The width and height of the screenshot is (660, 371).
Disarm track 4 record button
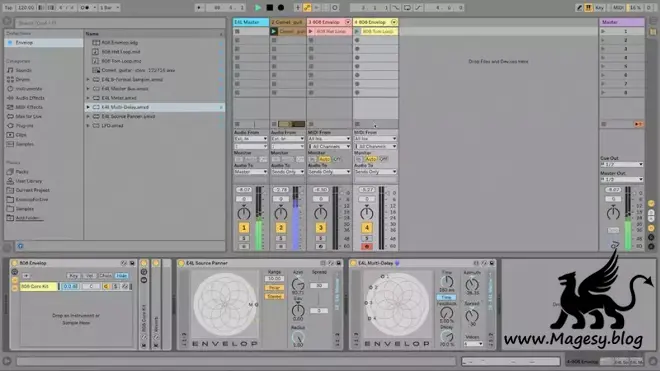click(x=367, y=246)
